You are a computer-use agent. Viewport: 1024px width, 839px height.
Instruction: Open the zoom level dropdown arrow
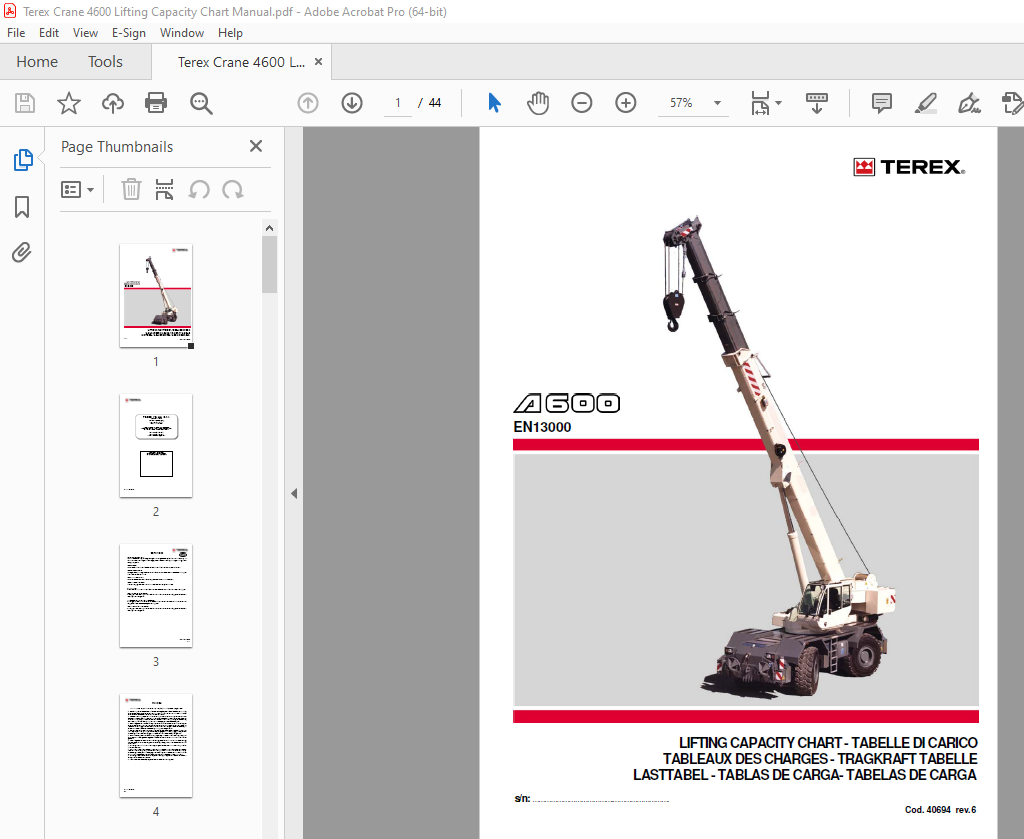717,103
